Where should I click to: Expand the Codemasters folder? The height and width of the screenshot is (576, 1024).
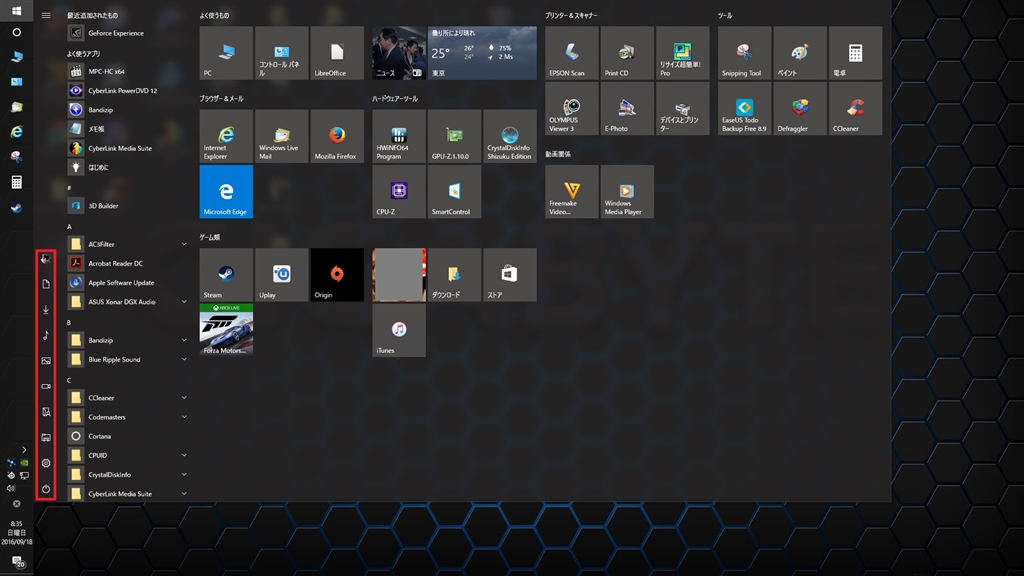coord(127,417)
